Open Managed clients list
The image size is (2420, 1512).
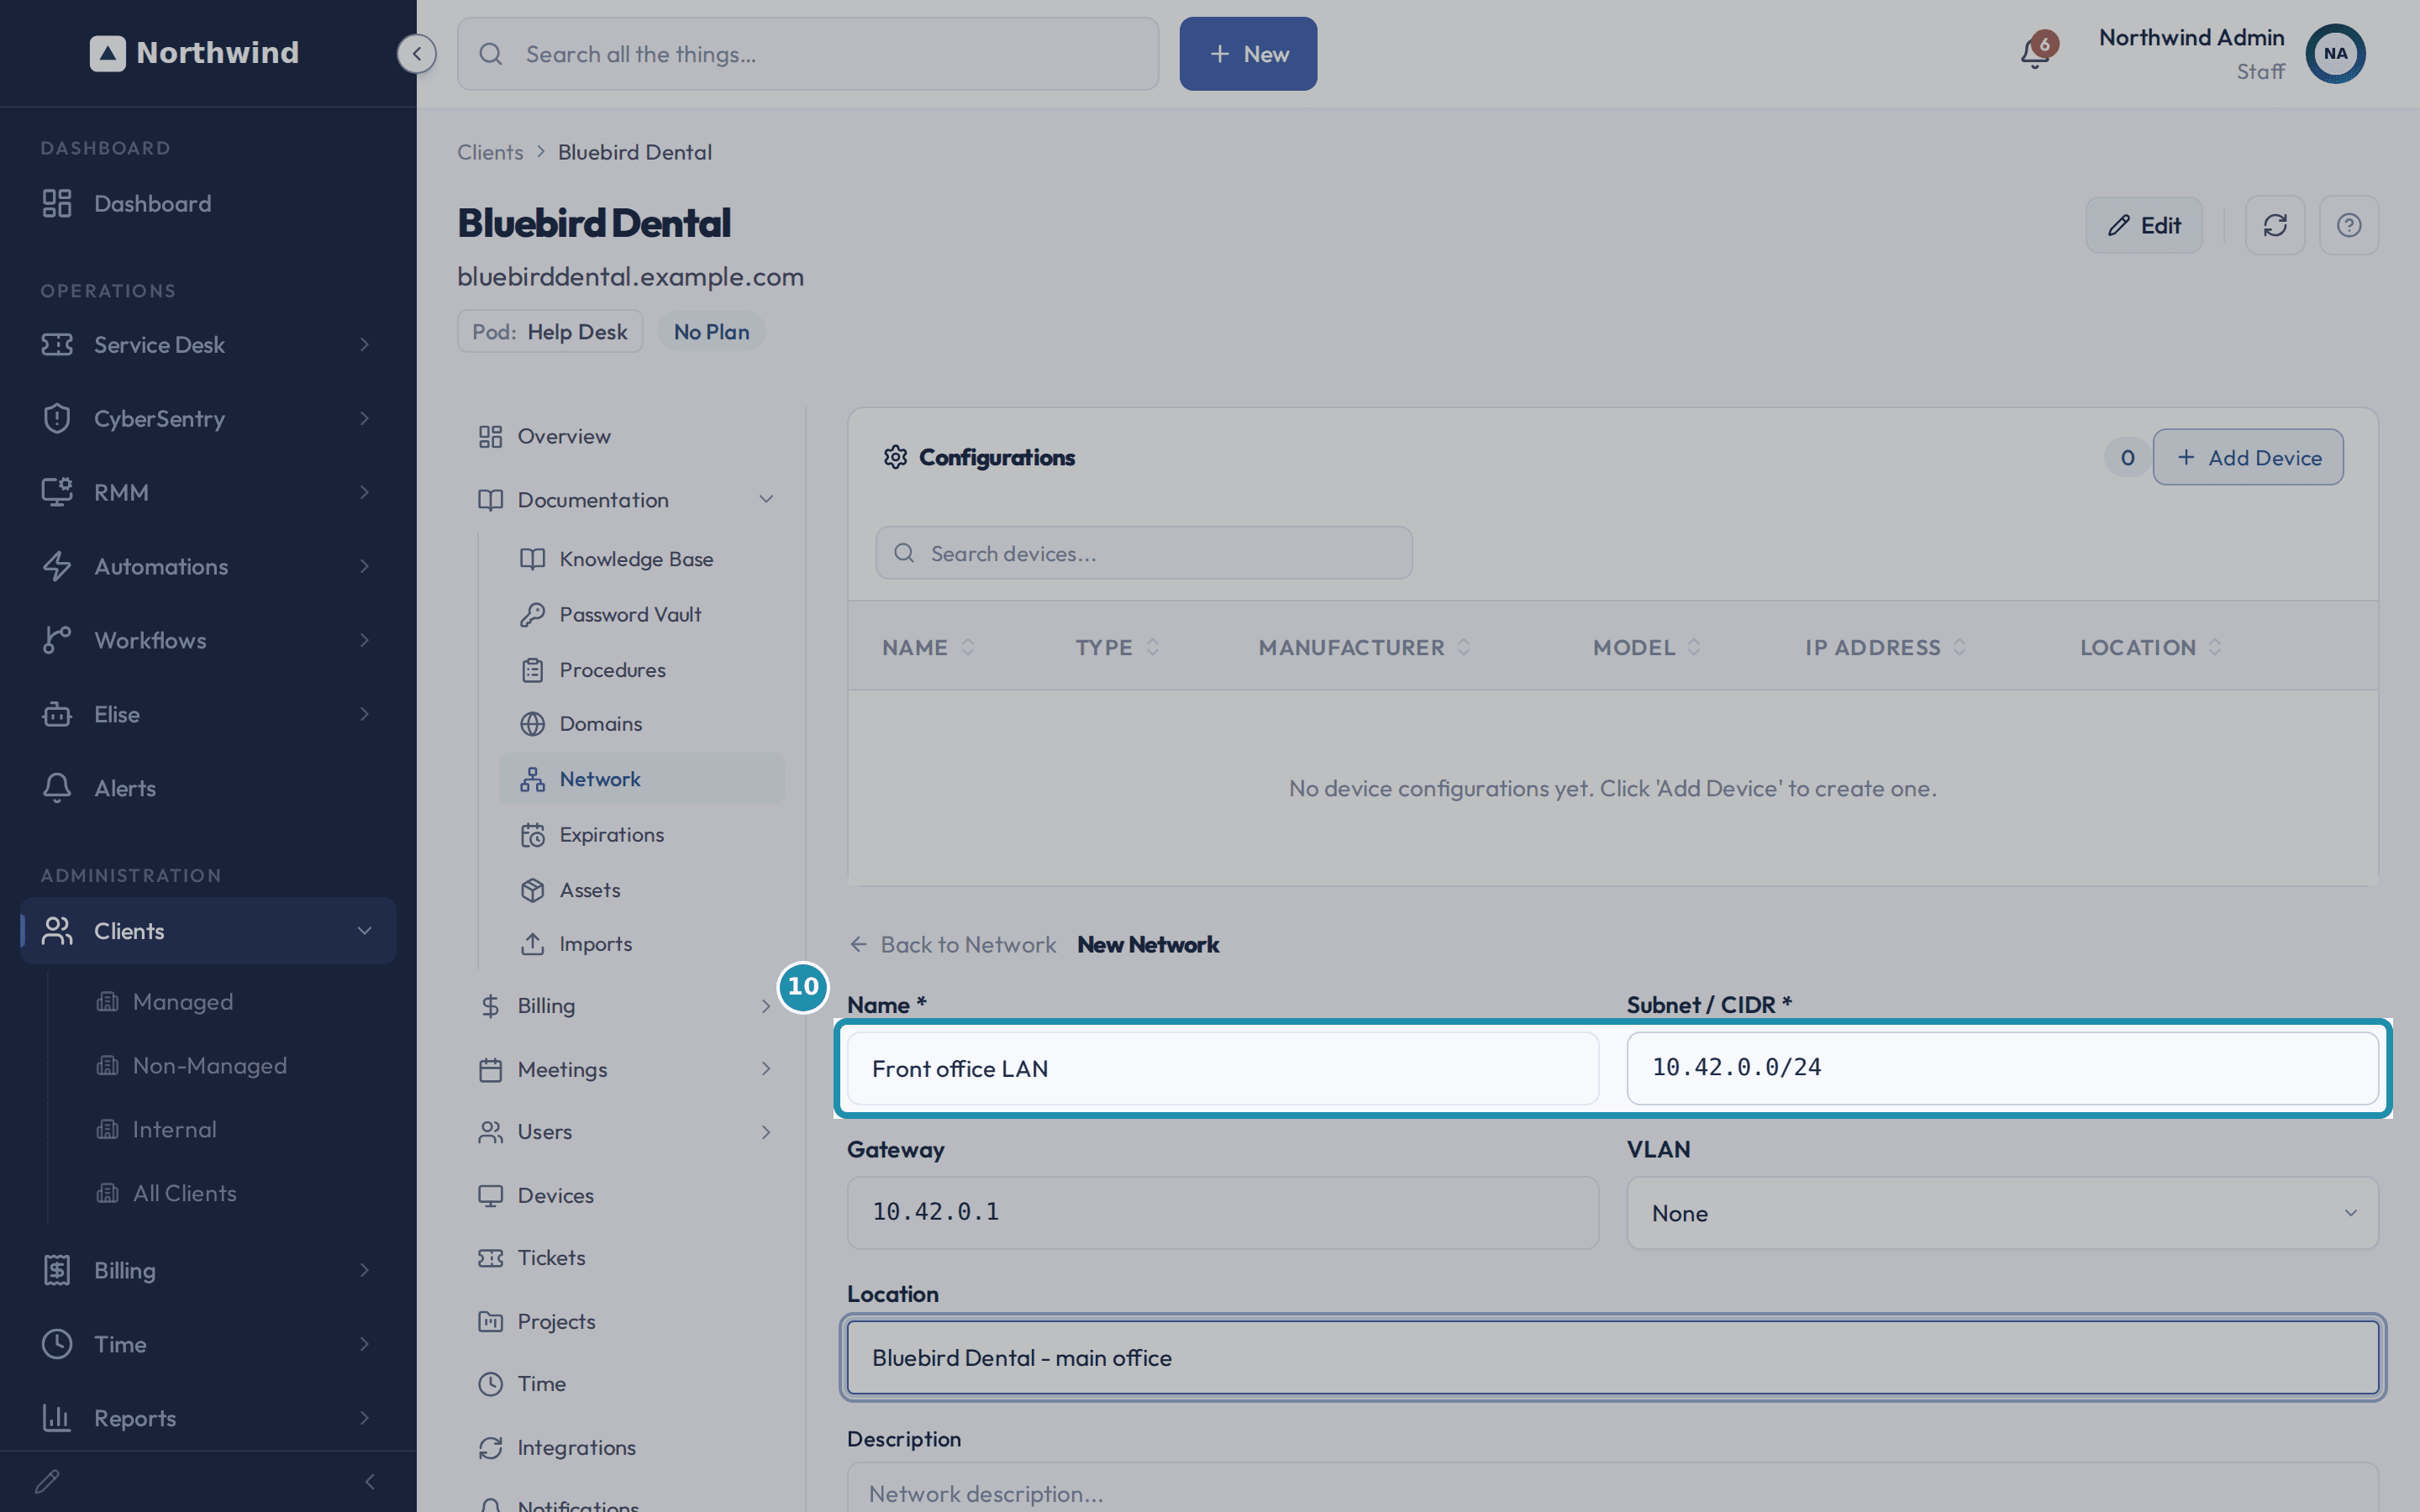(x=182, y=1001)
